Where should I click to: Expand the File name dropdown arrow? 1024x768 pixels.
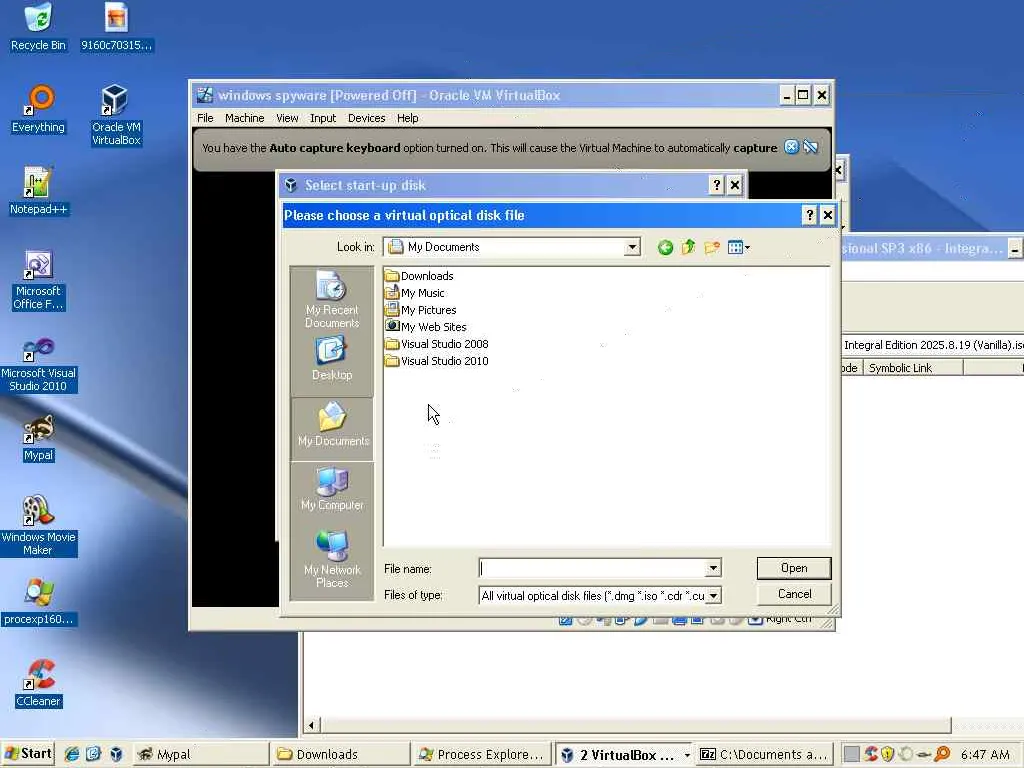click(713, 568)
